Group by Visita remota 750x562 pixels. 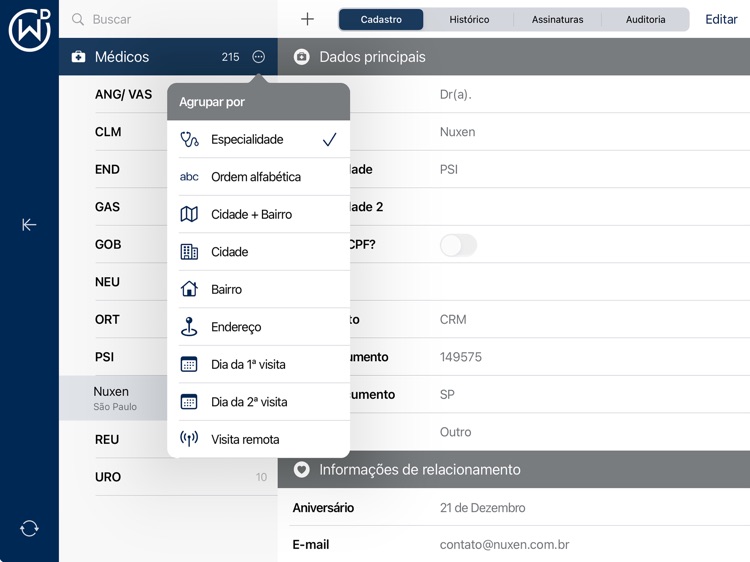pos(258,439)
